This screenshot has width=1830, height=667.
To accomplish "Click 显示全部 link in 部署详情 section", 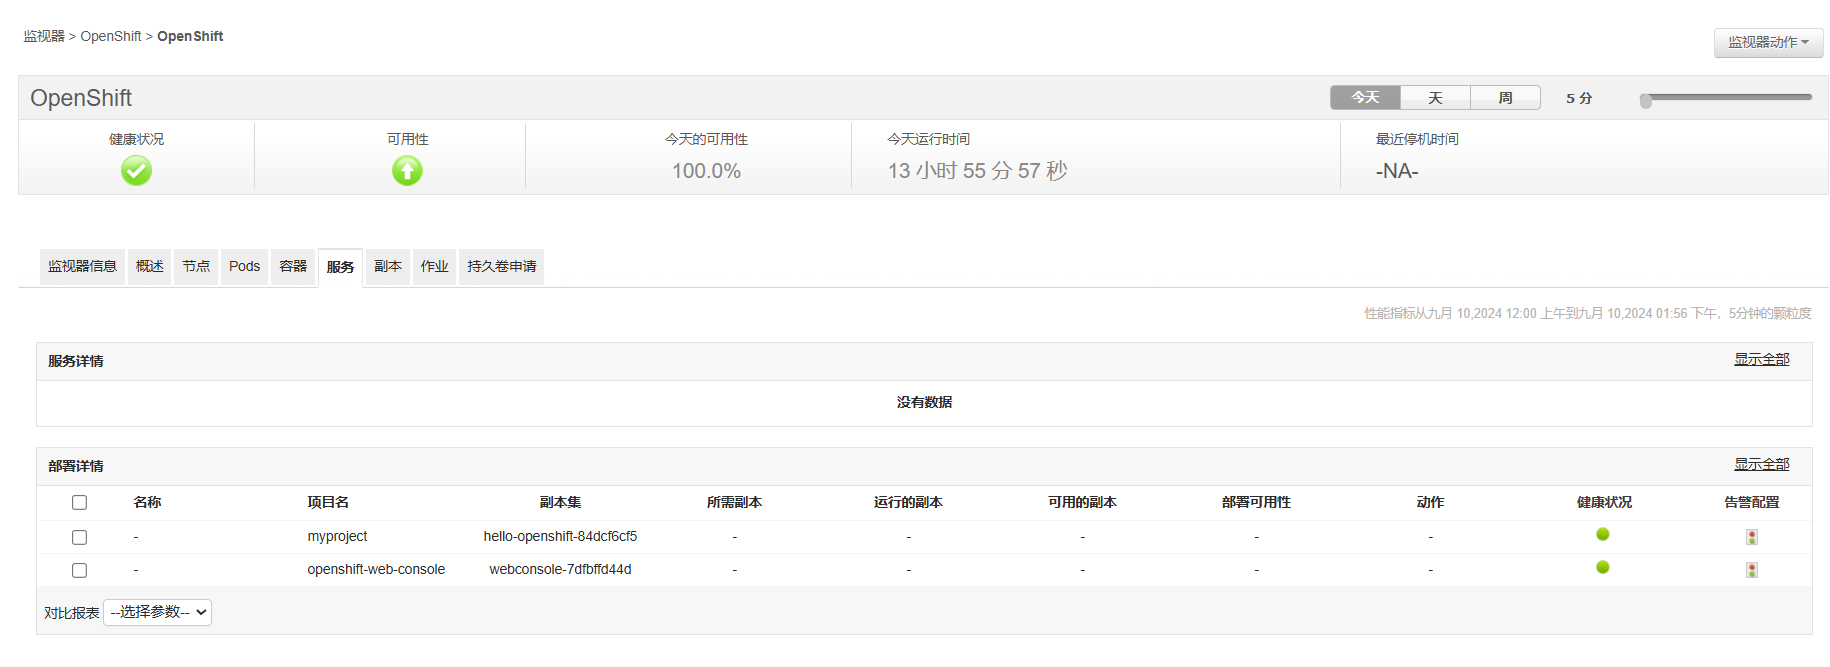I will (x=1761, y=464).
